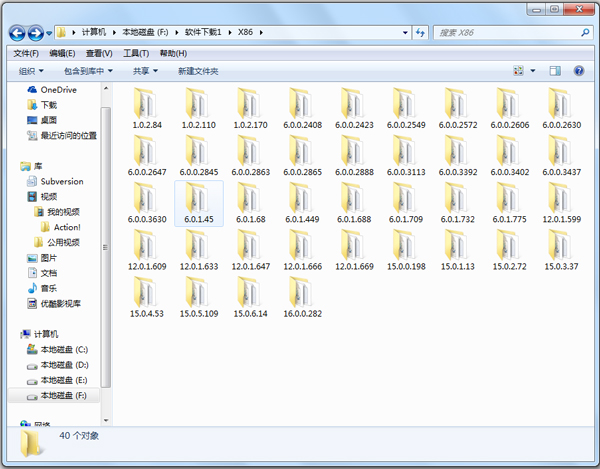The height and width of the screenshot is (469, 600).
Task: Open the 工具(T) menu
Action: [x=136, y=53]
